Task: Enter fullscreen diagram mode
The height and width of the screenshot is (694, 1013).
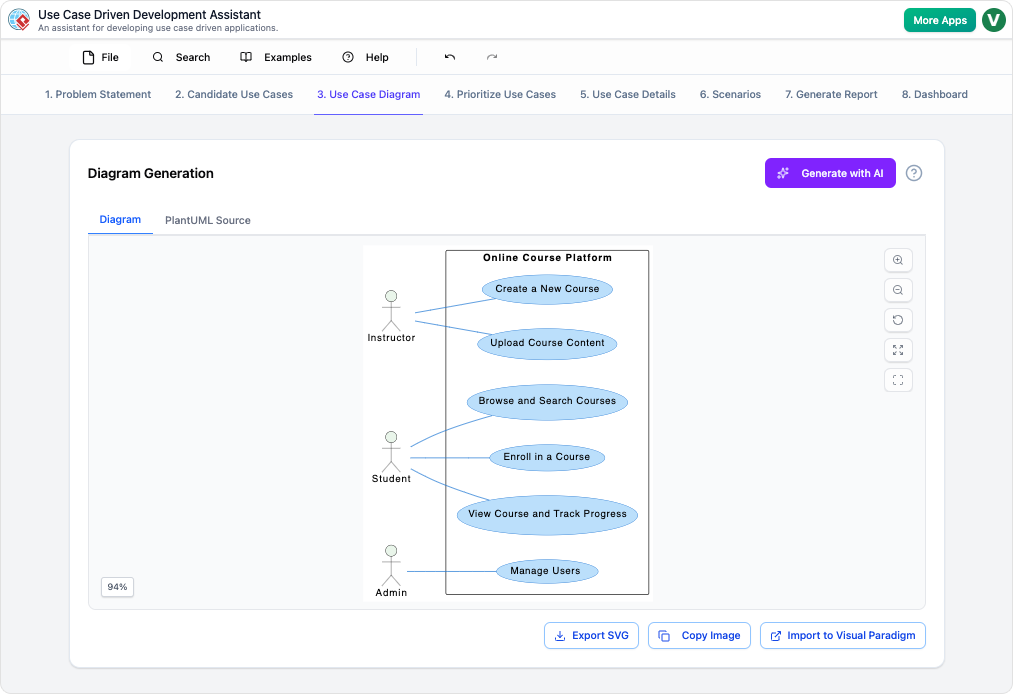Action: pyautogui.click(x=897, y=380)
